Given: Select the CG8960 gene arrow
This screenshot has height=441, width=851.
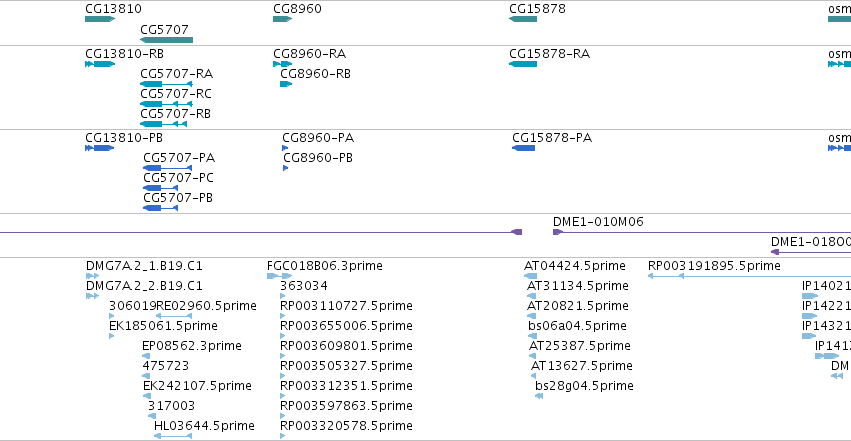Looking at the screenshot, I should click(282, 19).
